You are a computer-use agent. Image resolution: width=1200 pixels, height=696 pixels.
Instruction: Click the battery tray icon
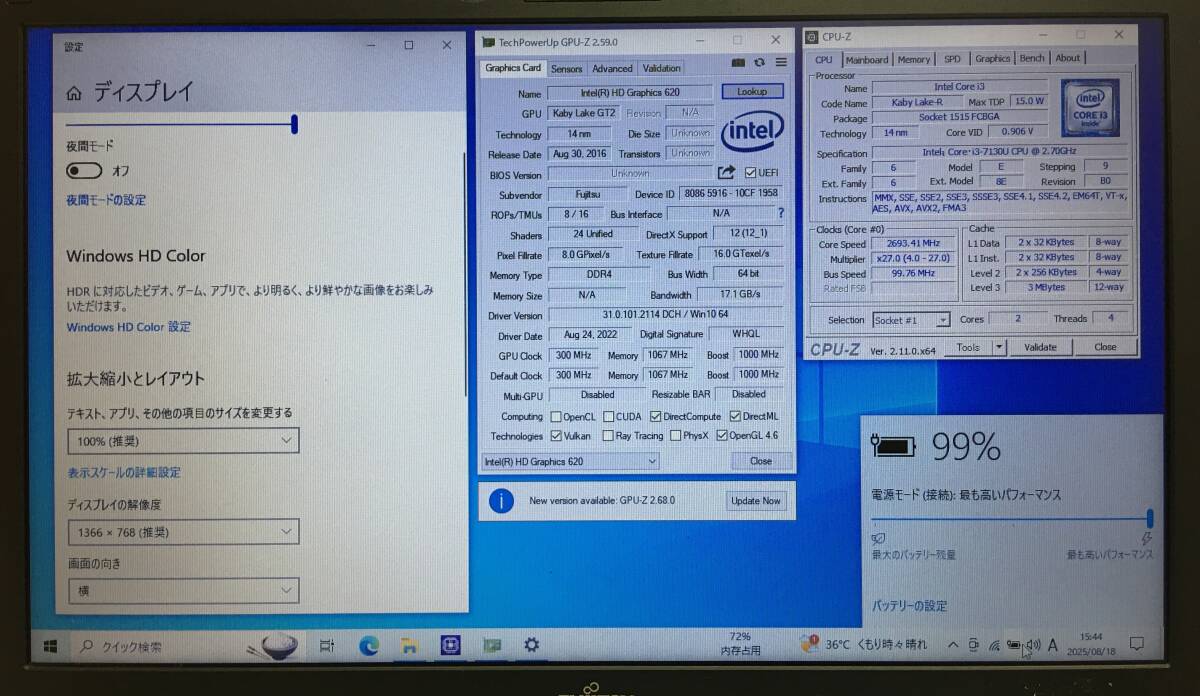[1014, 645]
